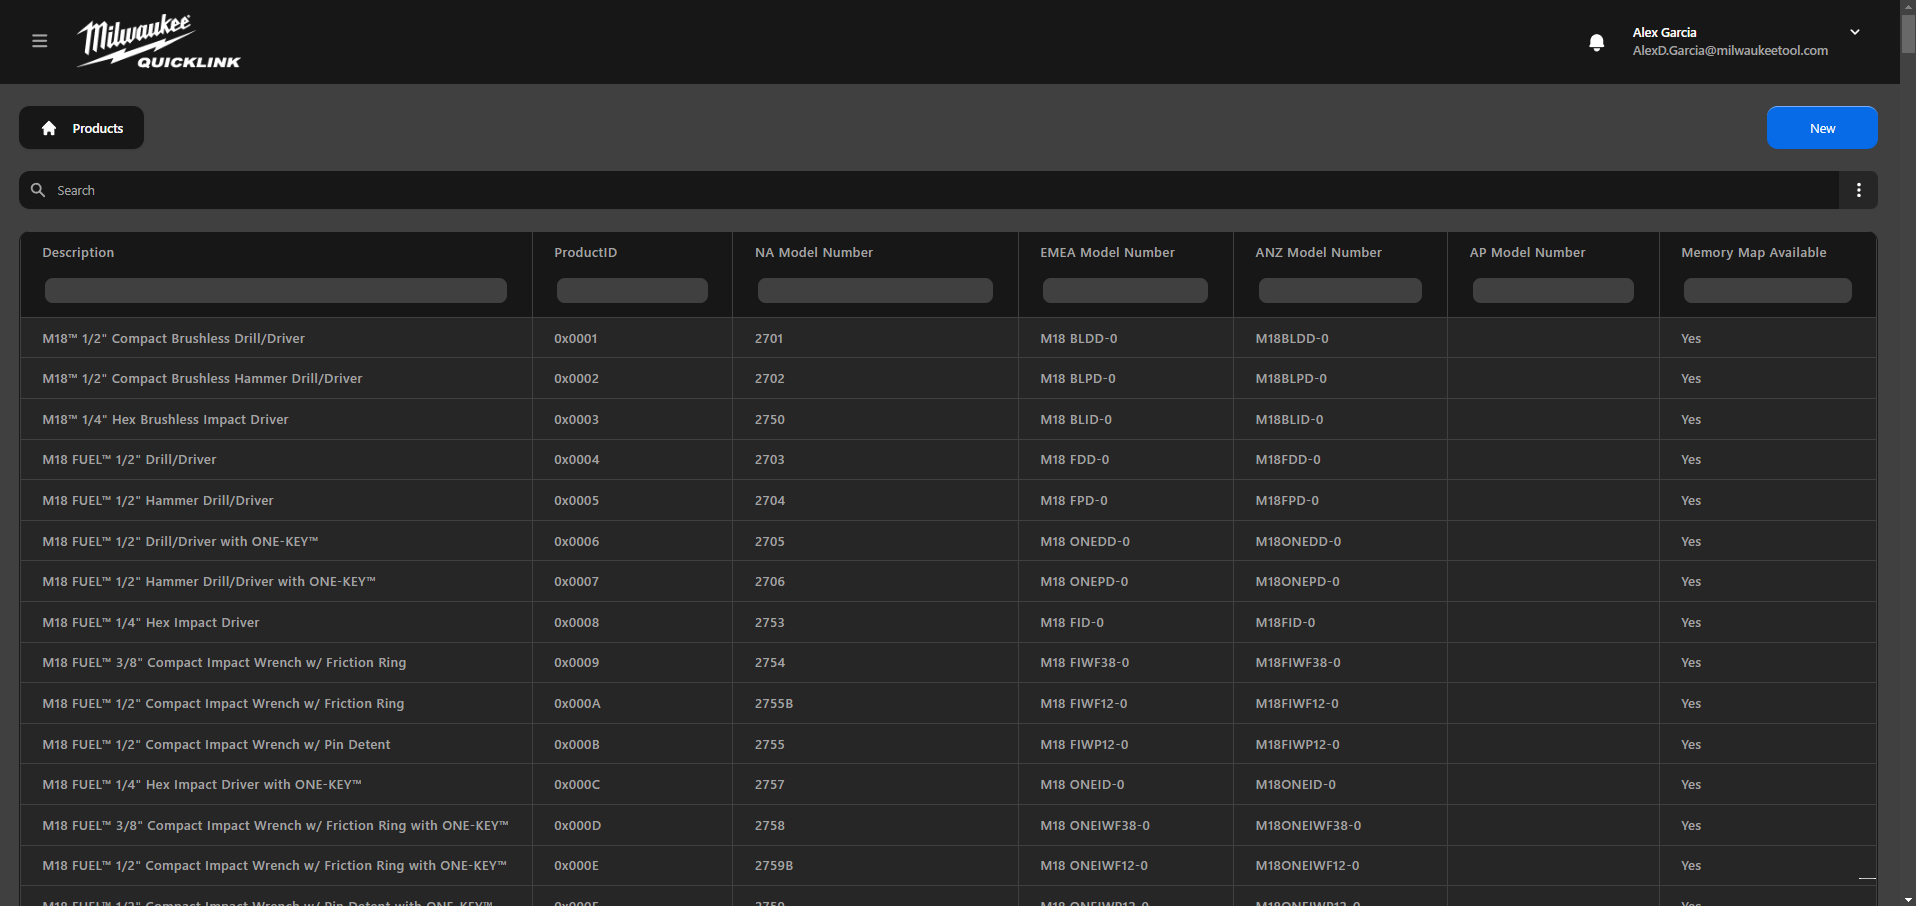Click ANZ model M18FIWP12-0

(1297, 744)
